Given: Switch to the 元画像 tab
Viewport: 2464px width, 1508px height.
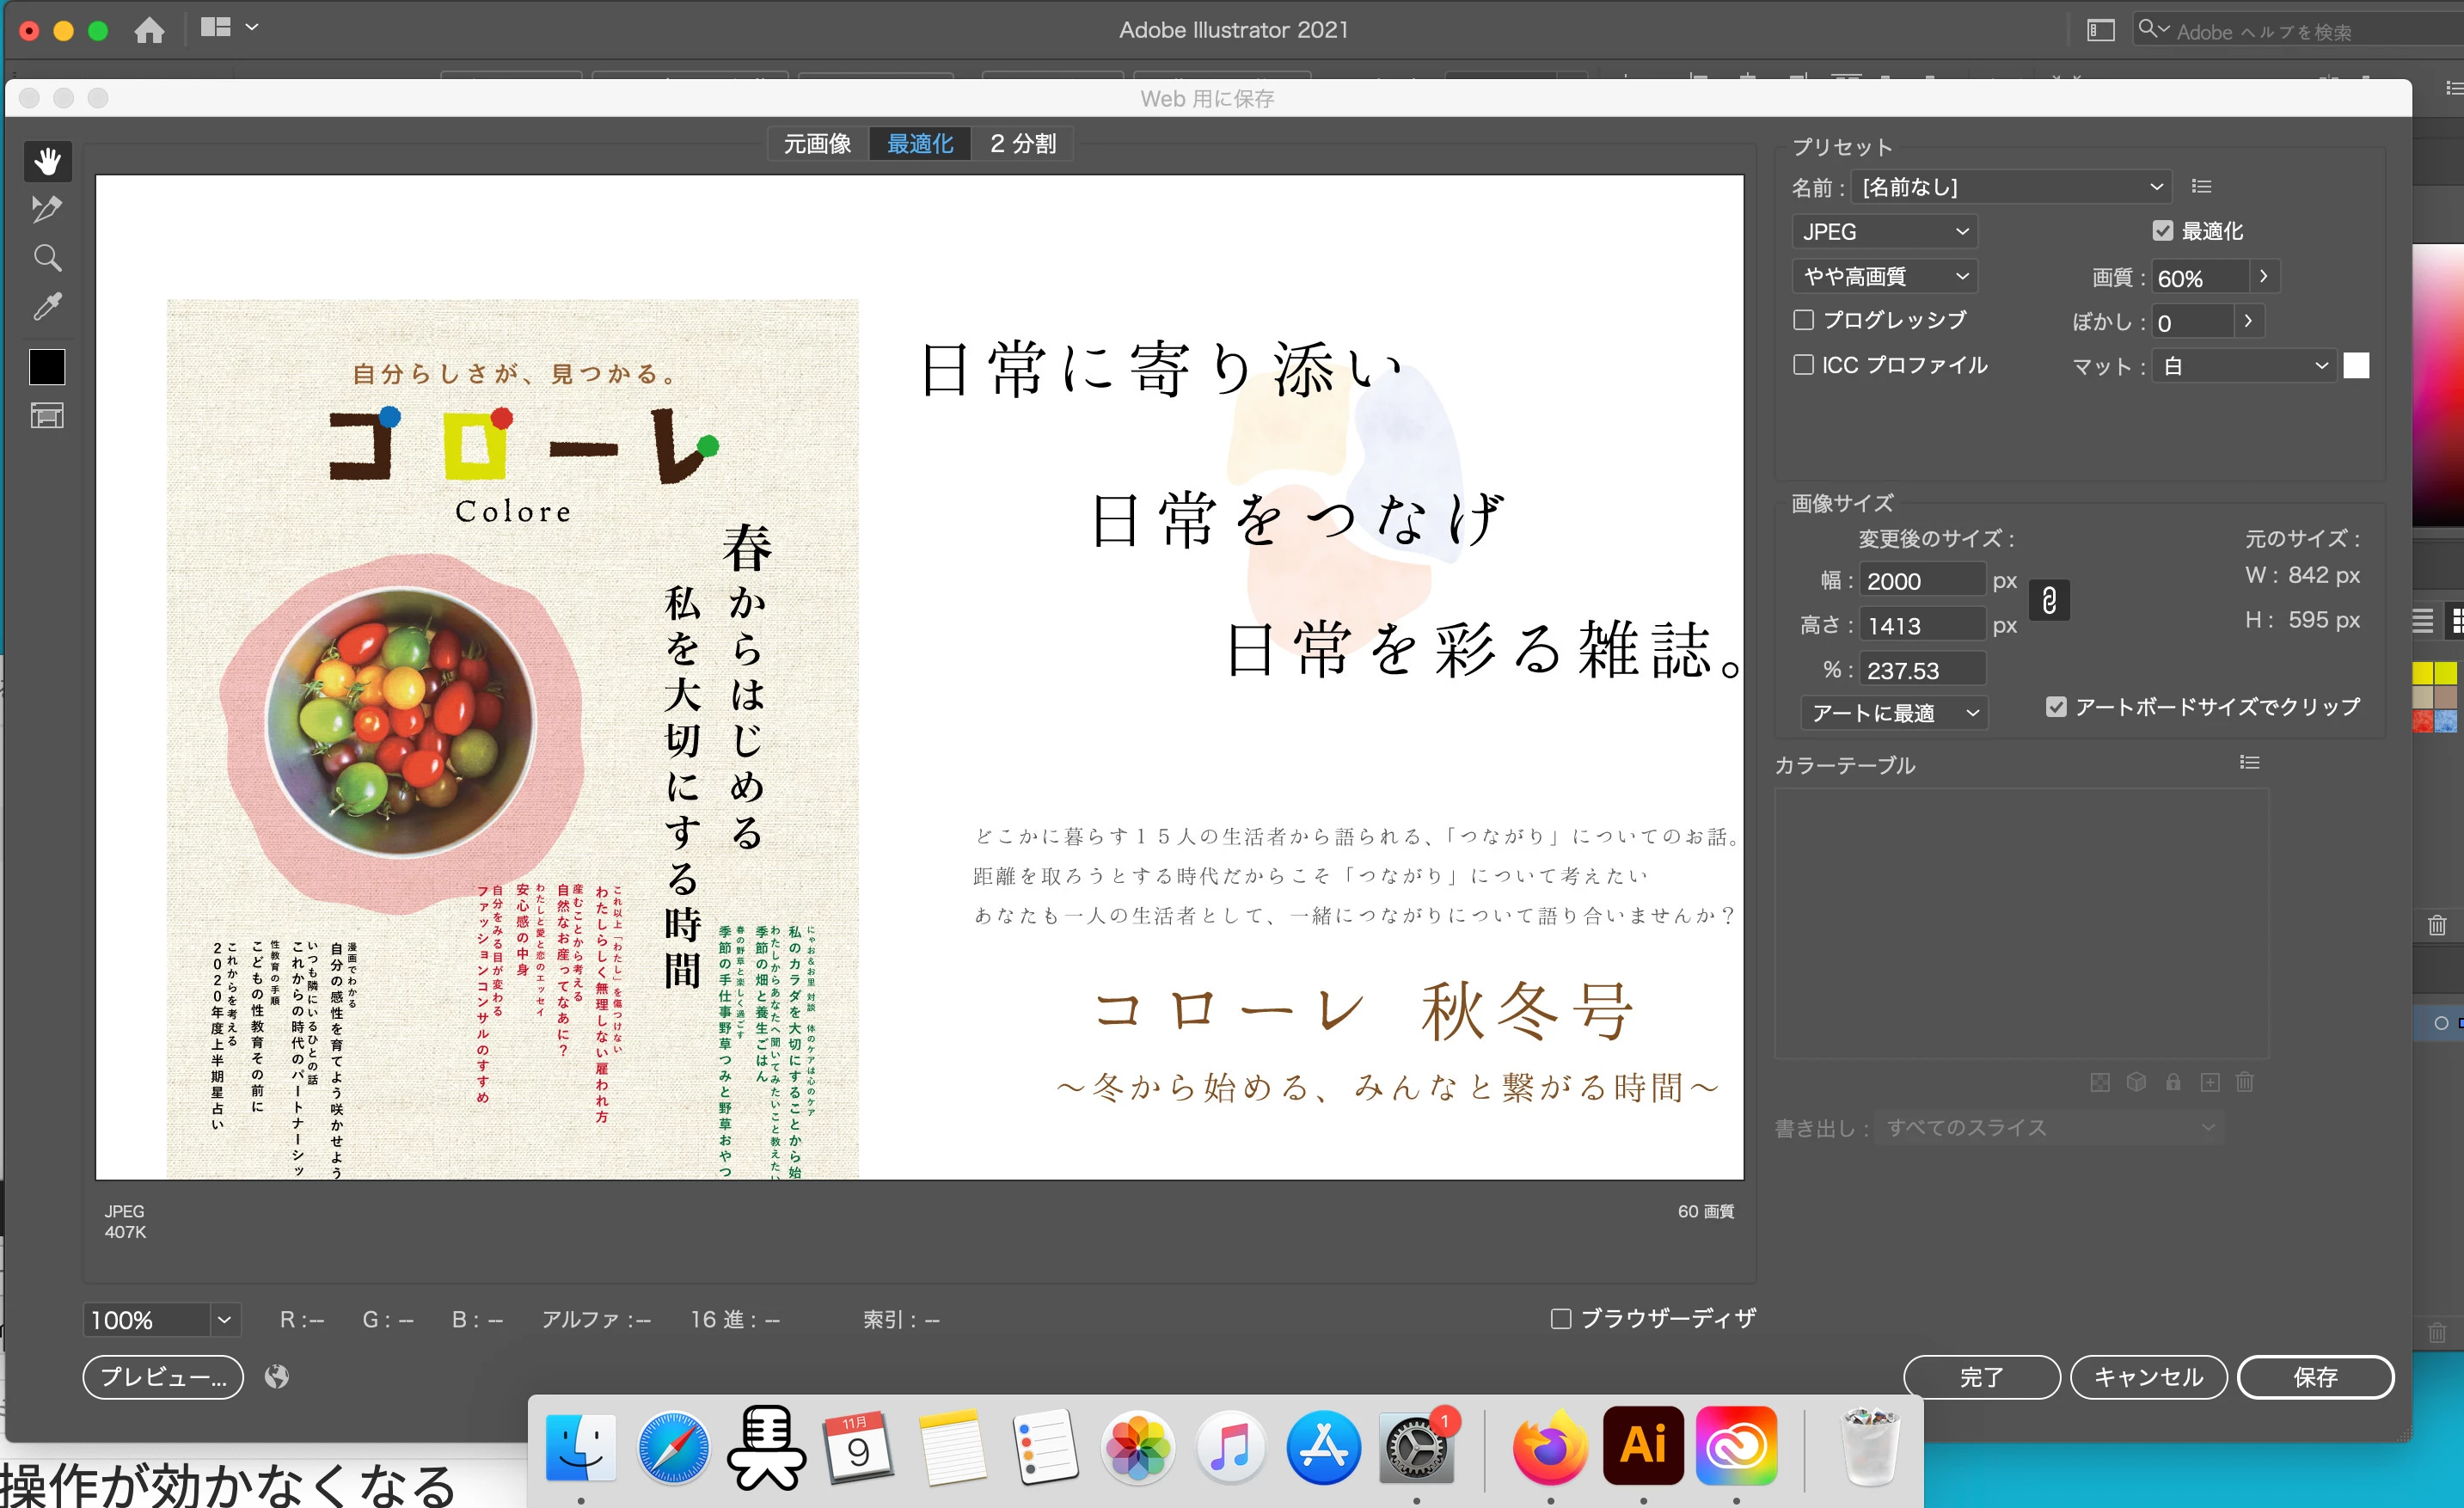Looking at the screenshot, I should pos(817,144).
